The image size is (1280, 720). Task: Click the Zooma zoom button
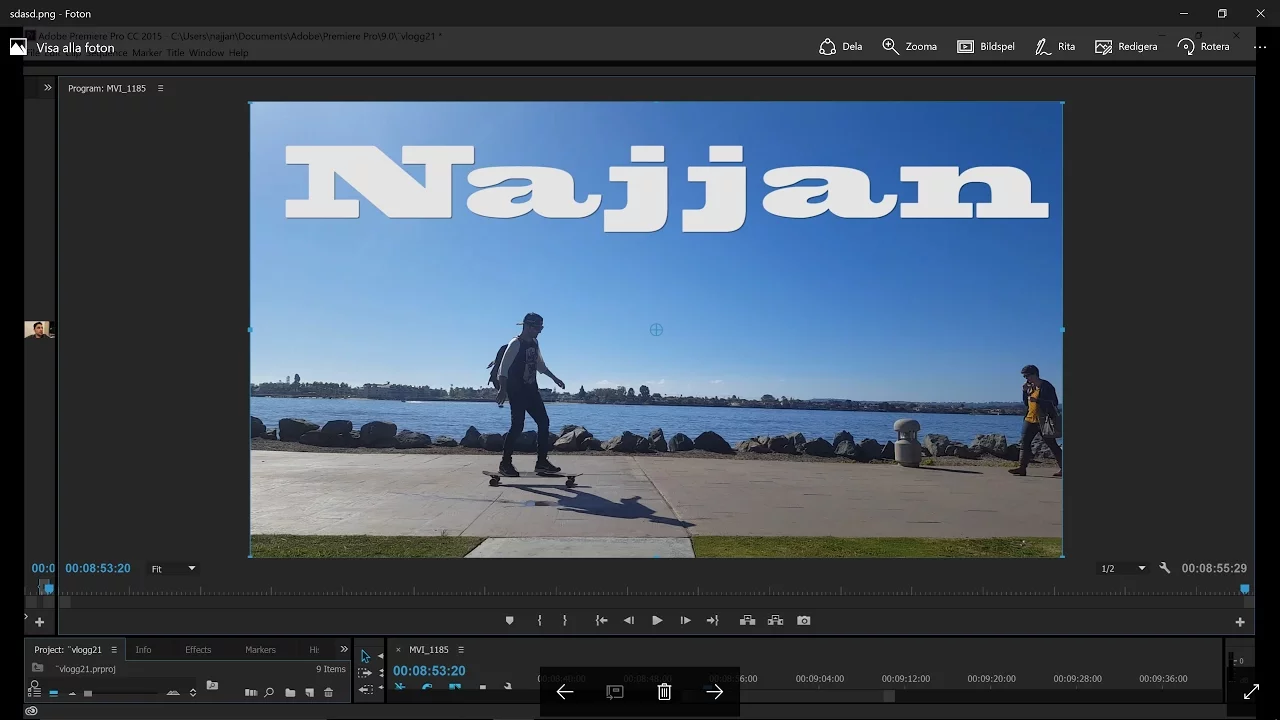tap(909, 47)
